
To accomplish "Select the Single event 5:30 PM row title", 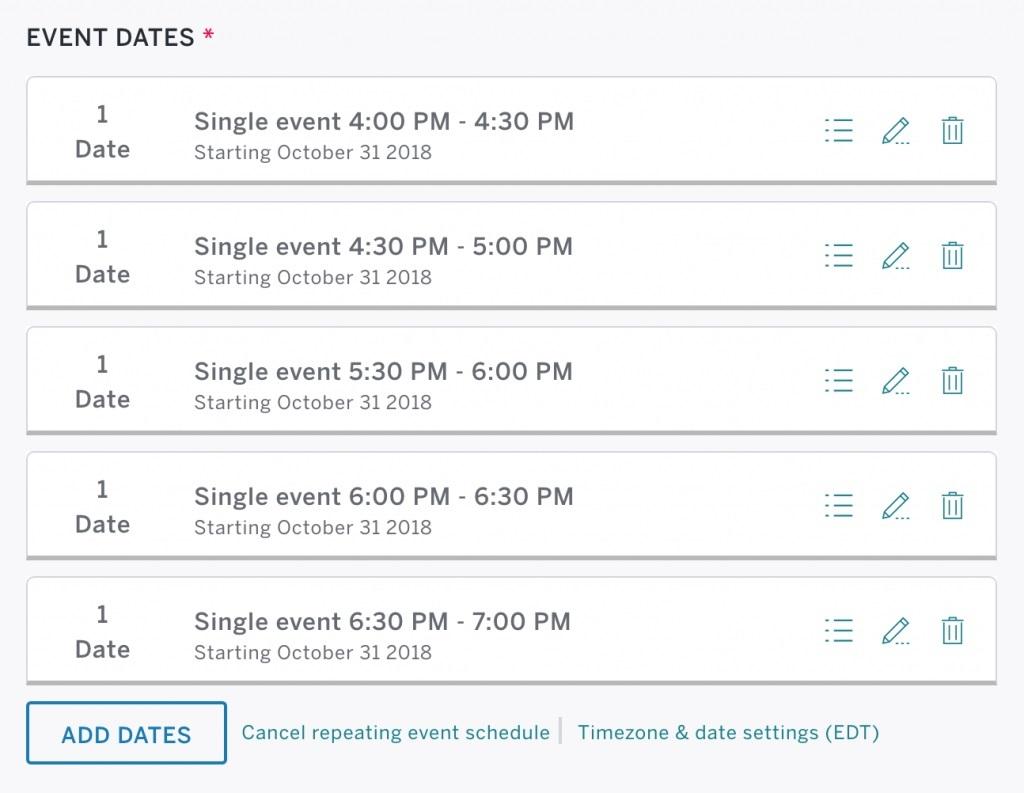I will (383, 372).
